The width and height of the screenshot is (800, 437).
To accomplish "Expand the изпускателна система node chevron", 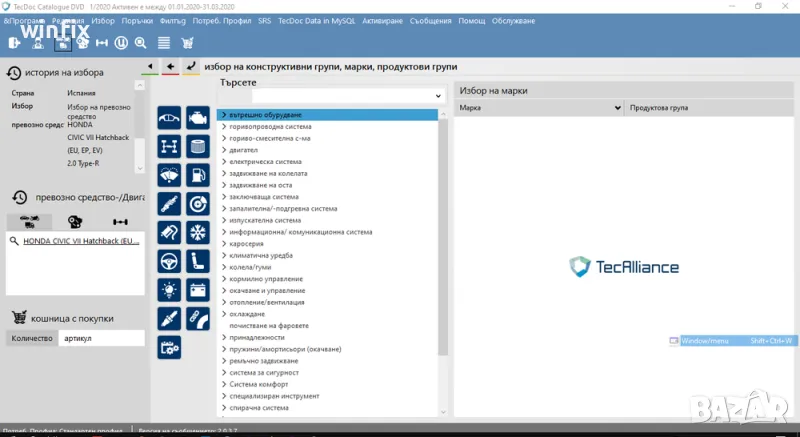I will coord(224,220).
